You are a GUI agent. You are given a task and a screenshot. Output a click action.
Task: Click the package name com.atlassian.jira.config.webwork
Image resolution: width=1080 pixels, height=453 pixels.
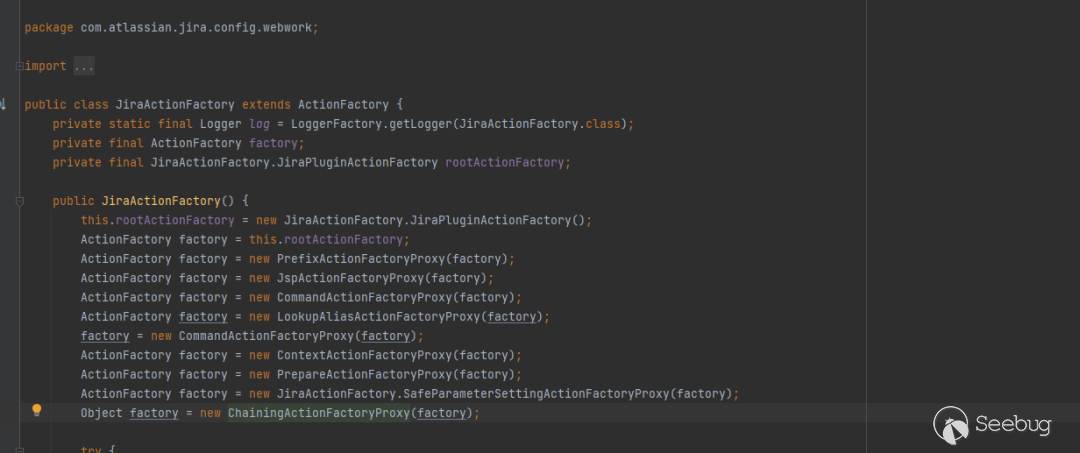[196, 28]
